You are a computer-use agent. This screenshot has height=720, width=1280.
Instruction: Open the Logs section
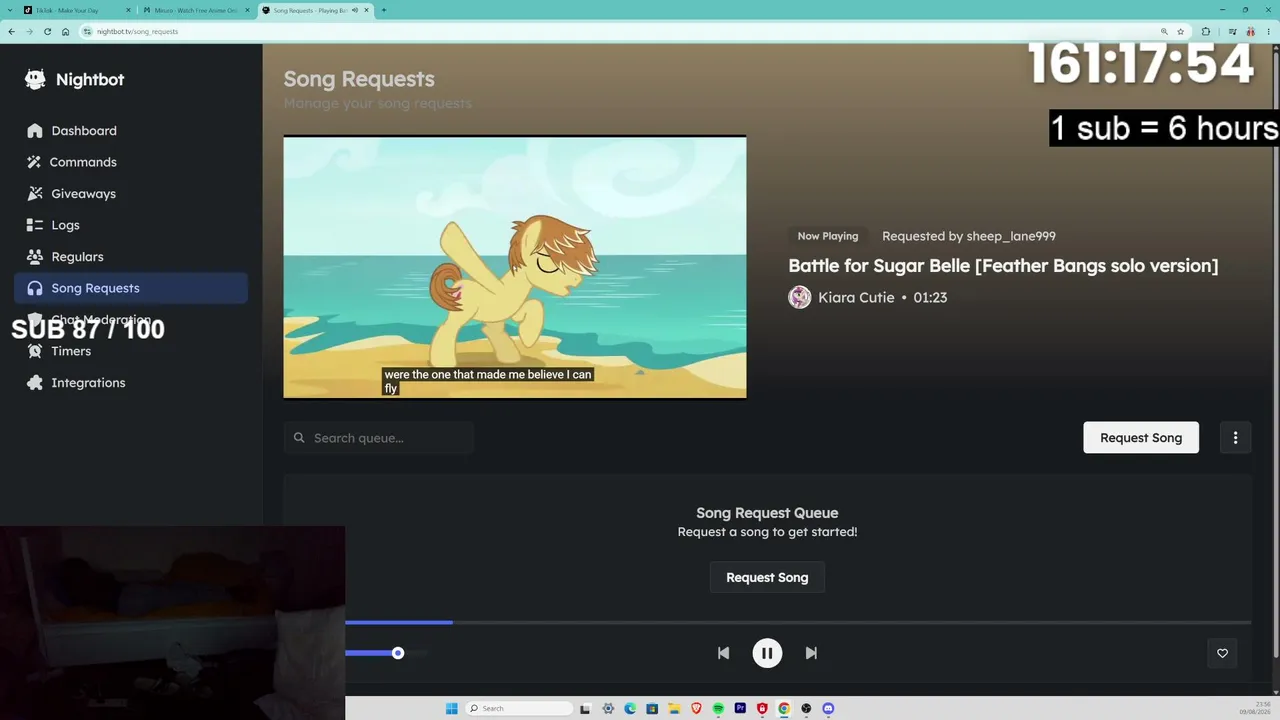(131, 225)
